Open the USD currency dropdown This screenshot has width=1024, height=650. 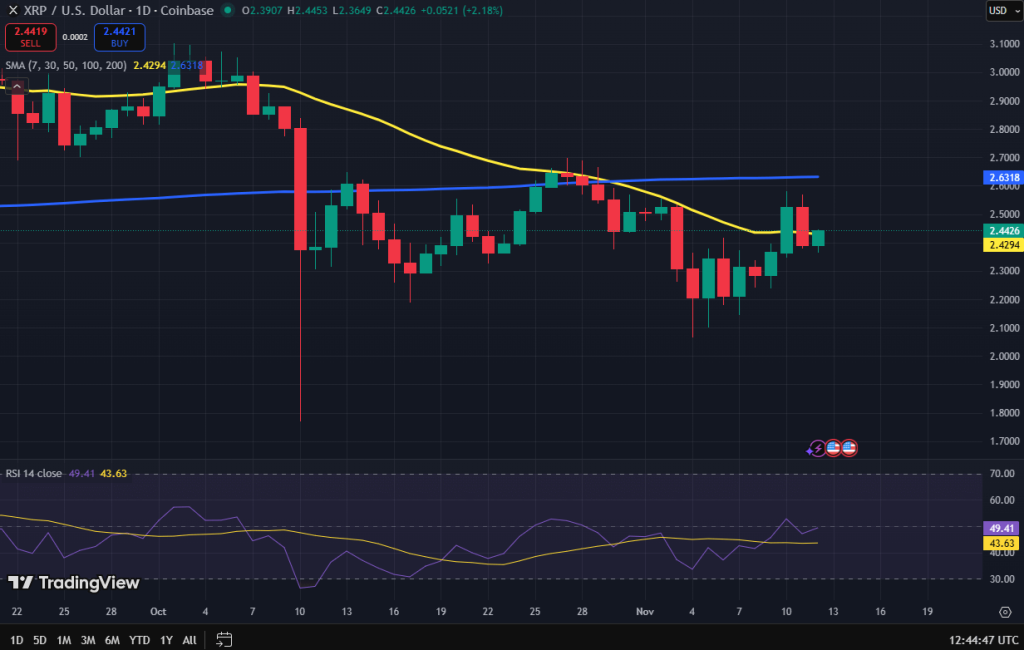tap(1004, 10)
